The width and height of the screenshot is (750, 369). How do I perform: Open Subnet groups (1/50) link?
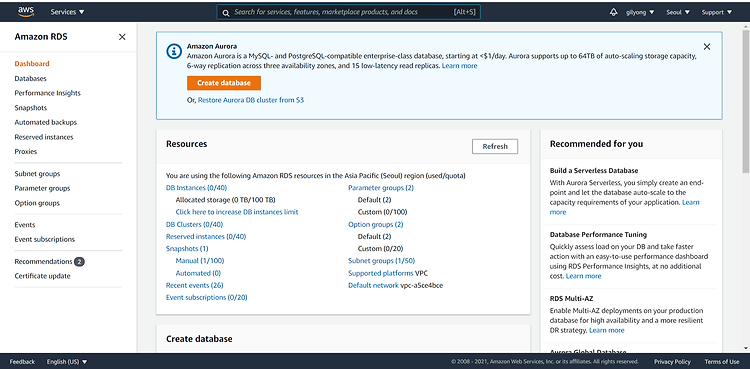tap(382, 261)
